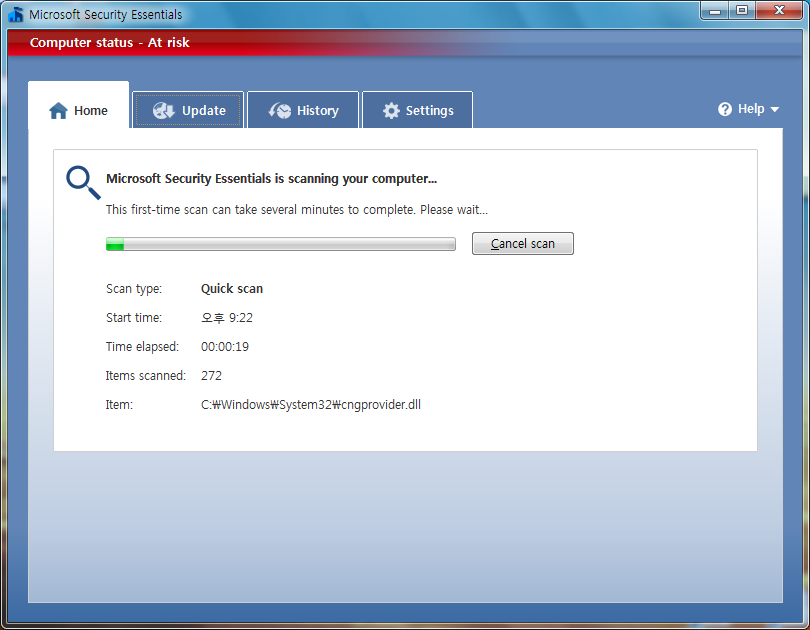810x630 pixels.
Task: Click the house icon on Home tab
Action: [58, 111]
